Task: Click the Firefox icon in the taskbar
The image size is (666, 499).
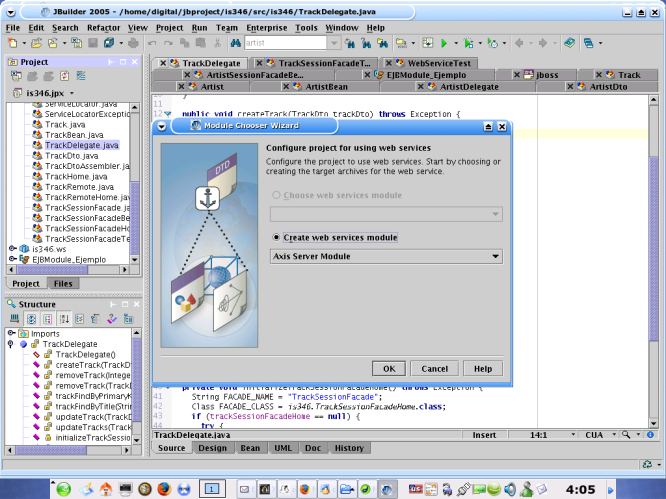Action: (x=163, y=489)
